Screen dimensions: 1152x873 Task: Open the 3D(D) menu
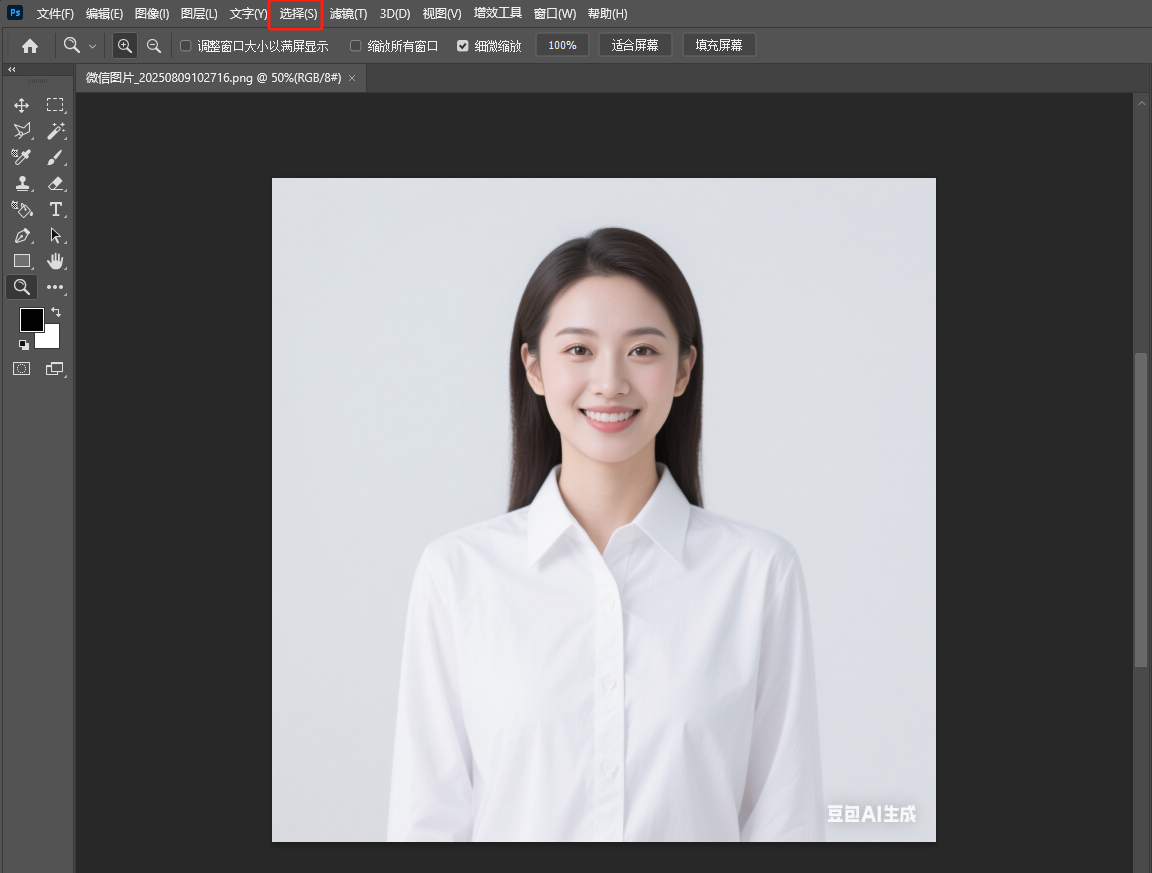click(x=395, y=13)
